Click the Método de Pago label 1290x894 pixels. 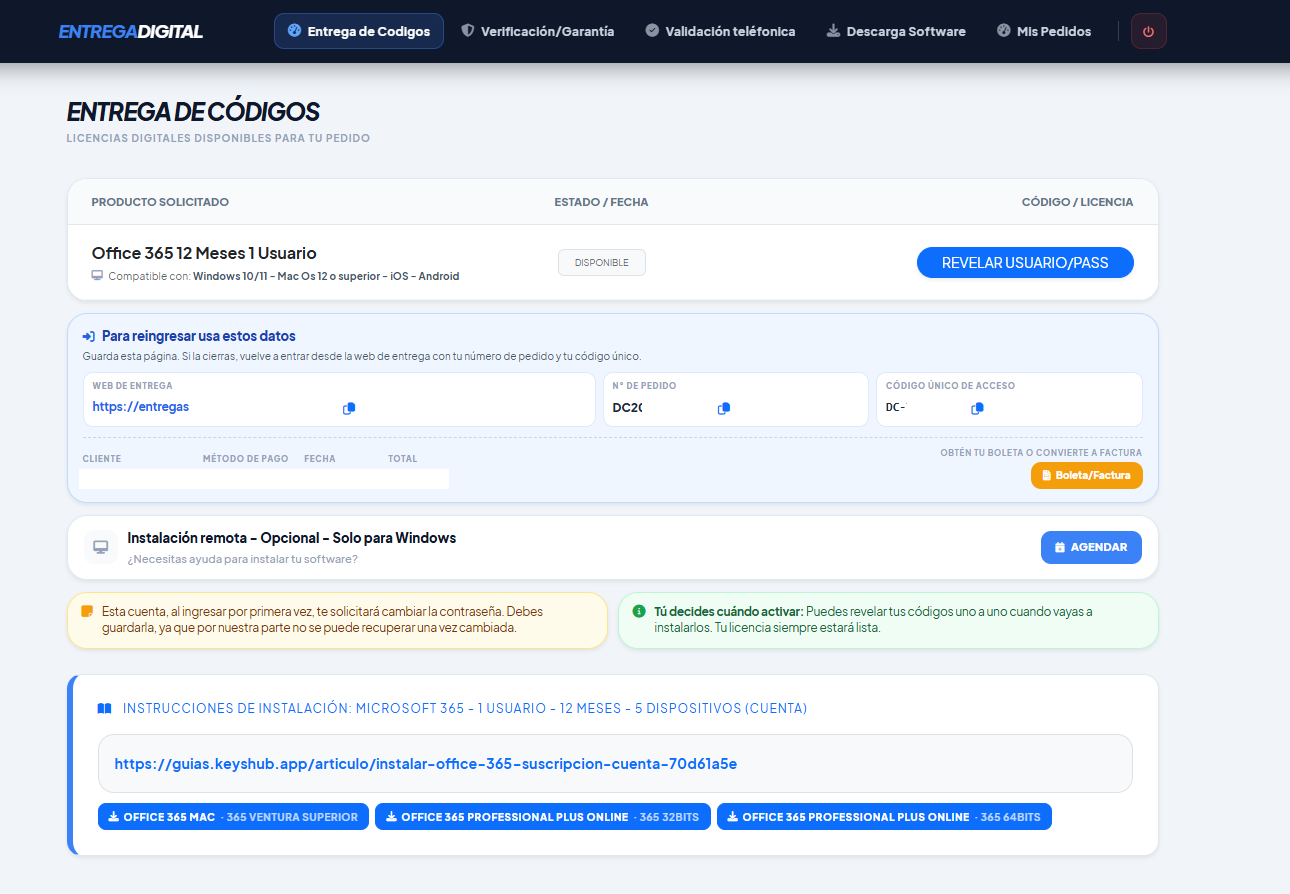click(x=245, y=459)
